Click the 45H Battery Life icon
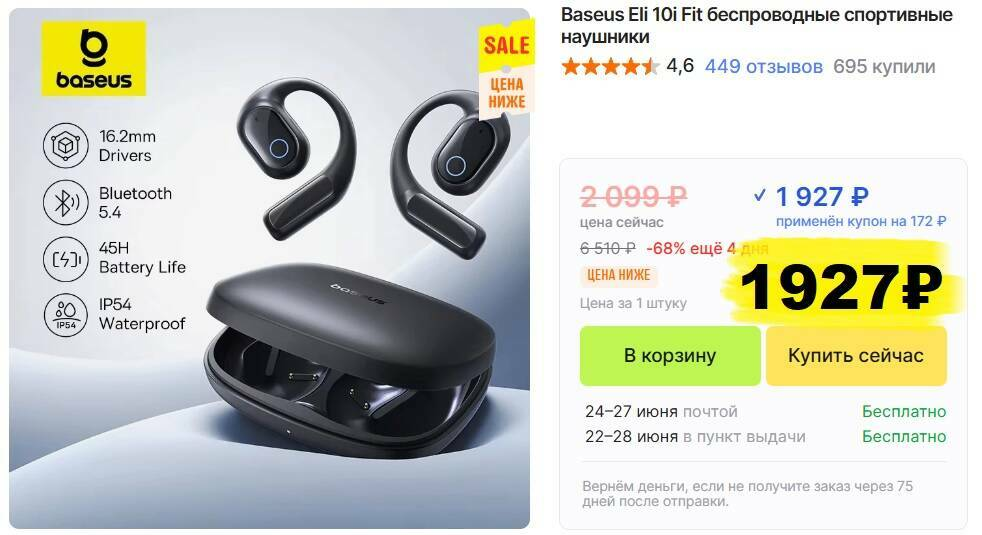The width and height of the screenshot is (982, 535). [66, 259]
